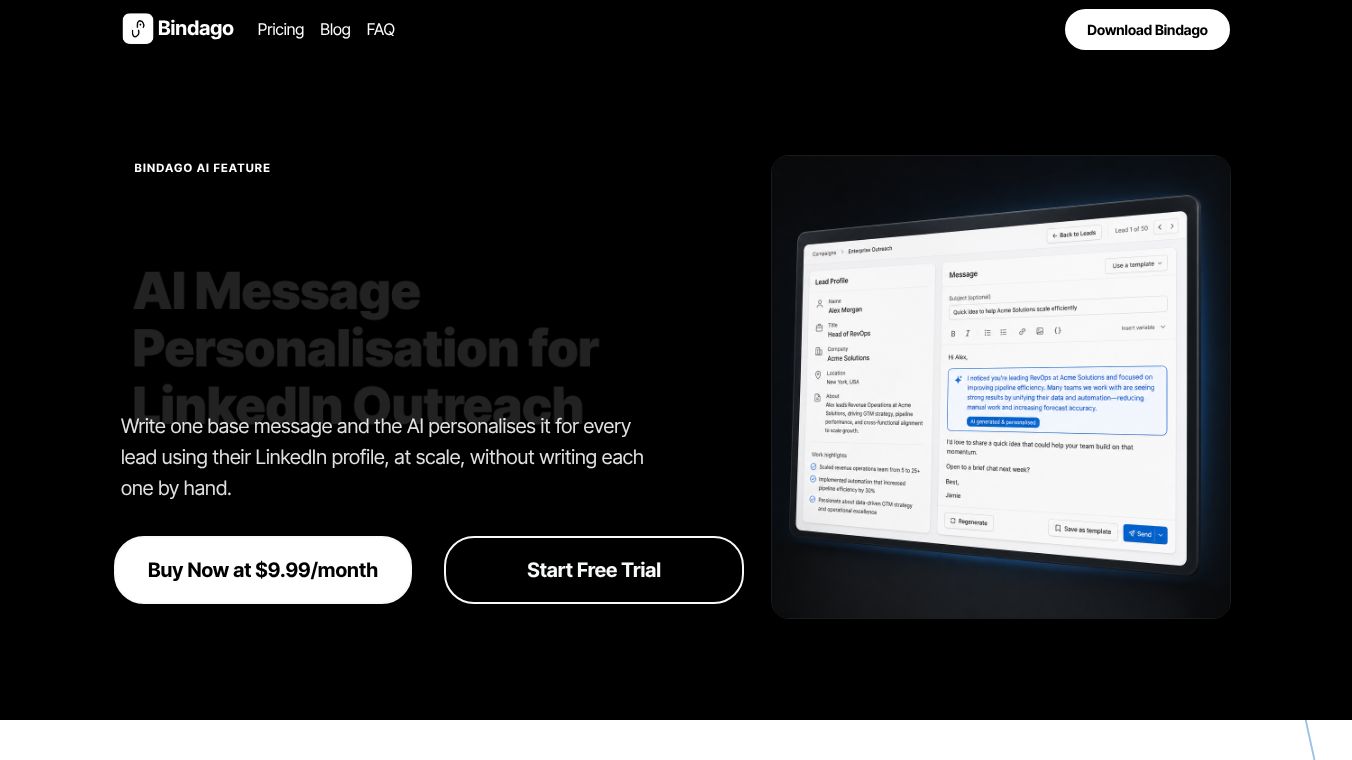The height and width of the screenshot is (760, 1352).
Task: Toggle the check beside "Implemented automation that increased"
Action: pyautogui.click(x=813, y=480)
